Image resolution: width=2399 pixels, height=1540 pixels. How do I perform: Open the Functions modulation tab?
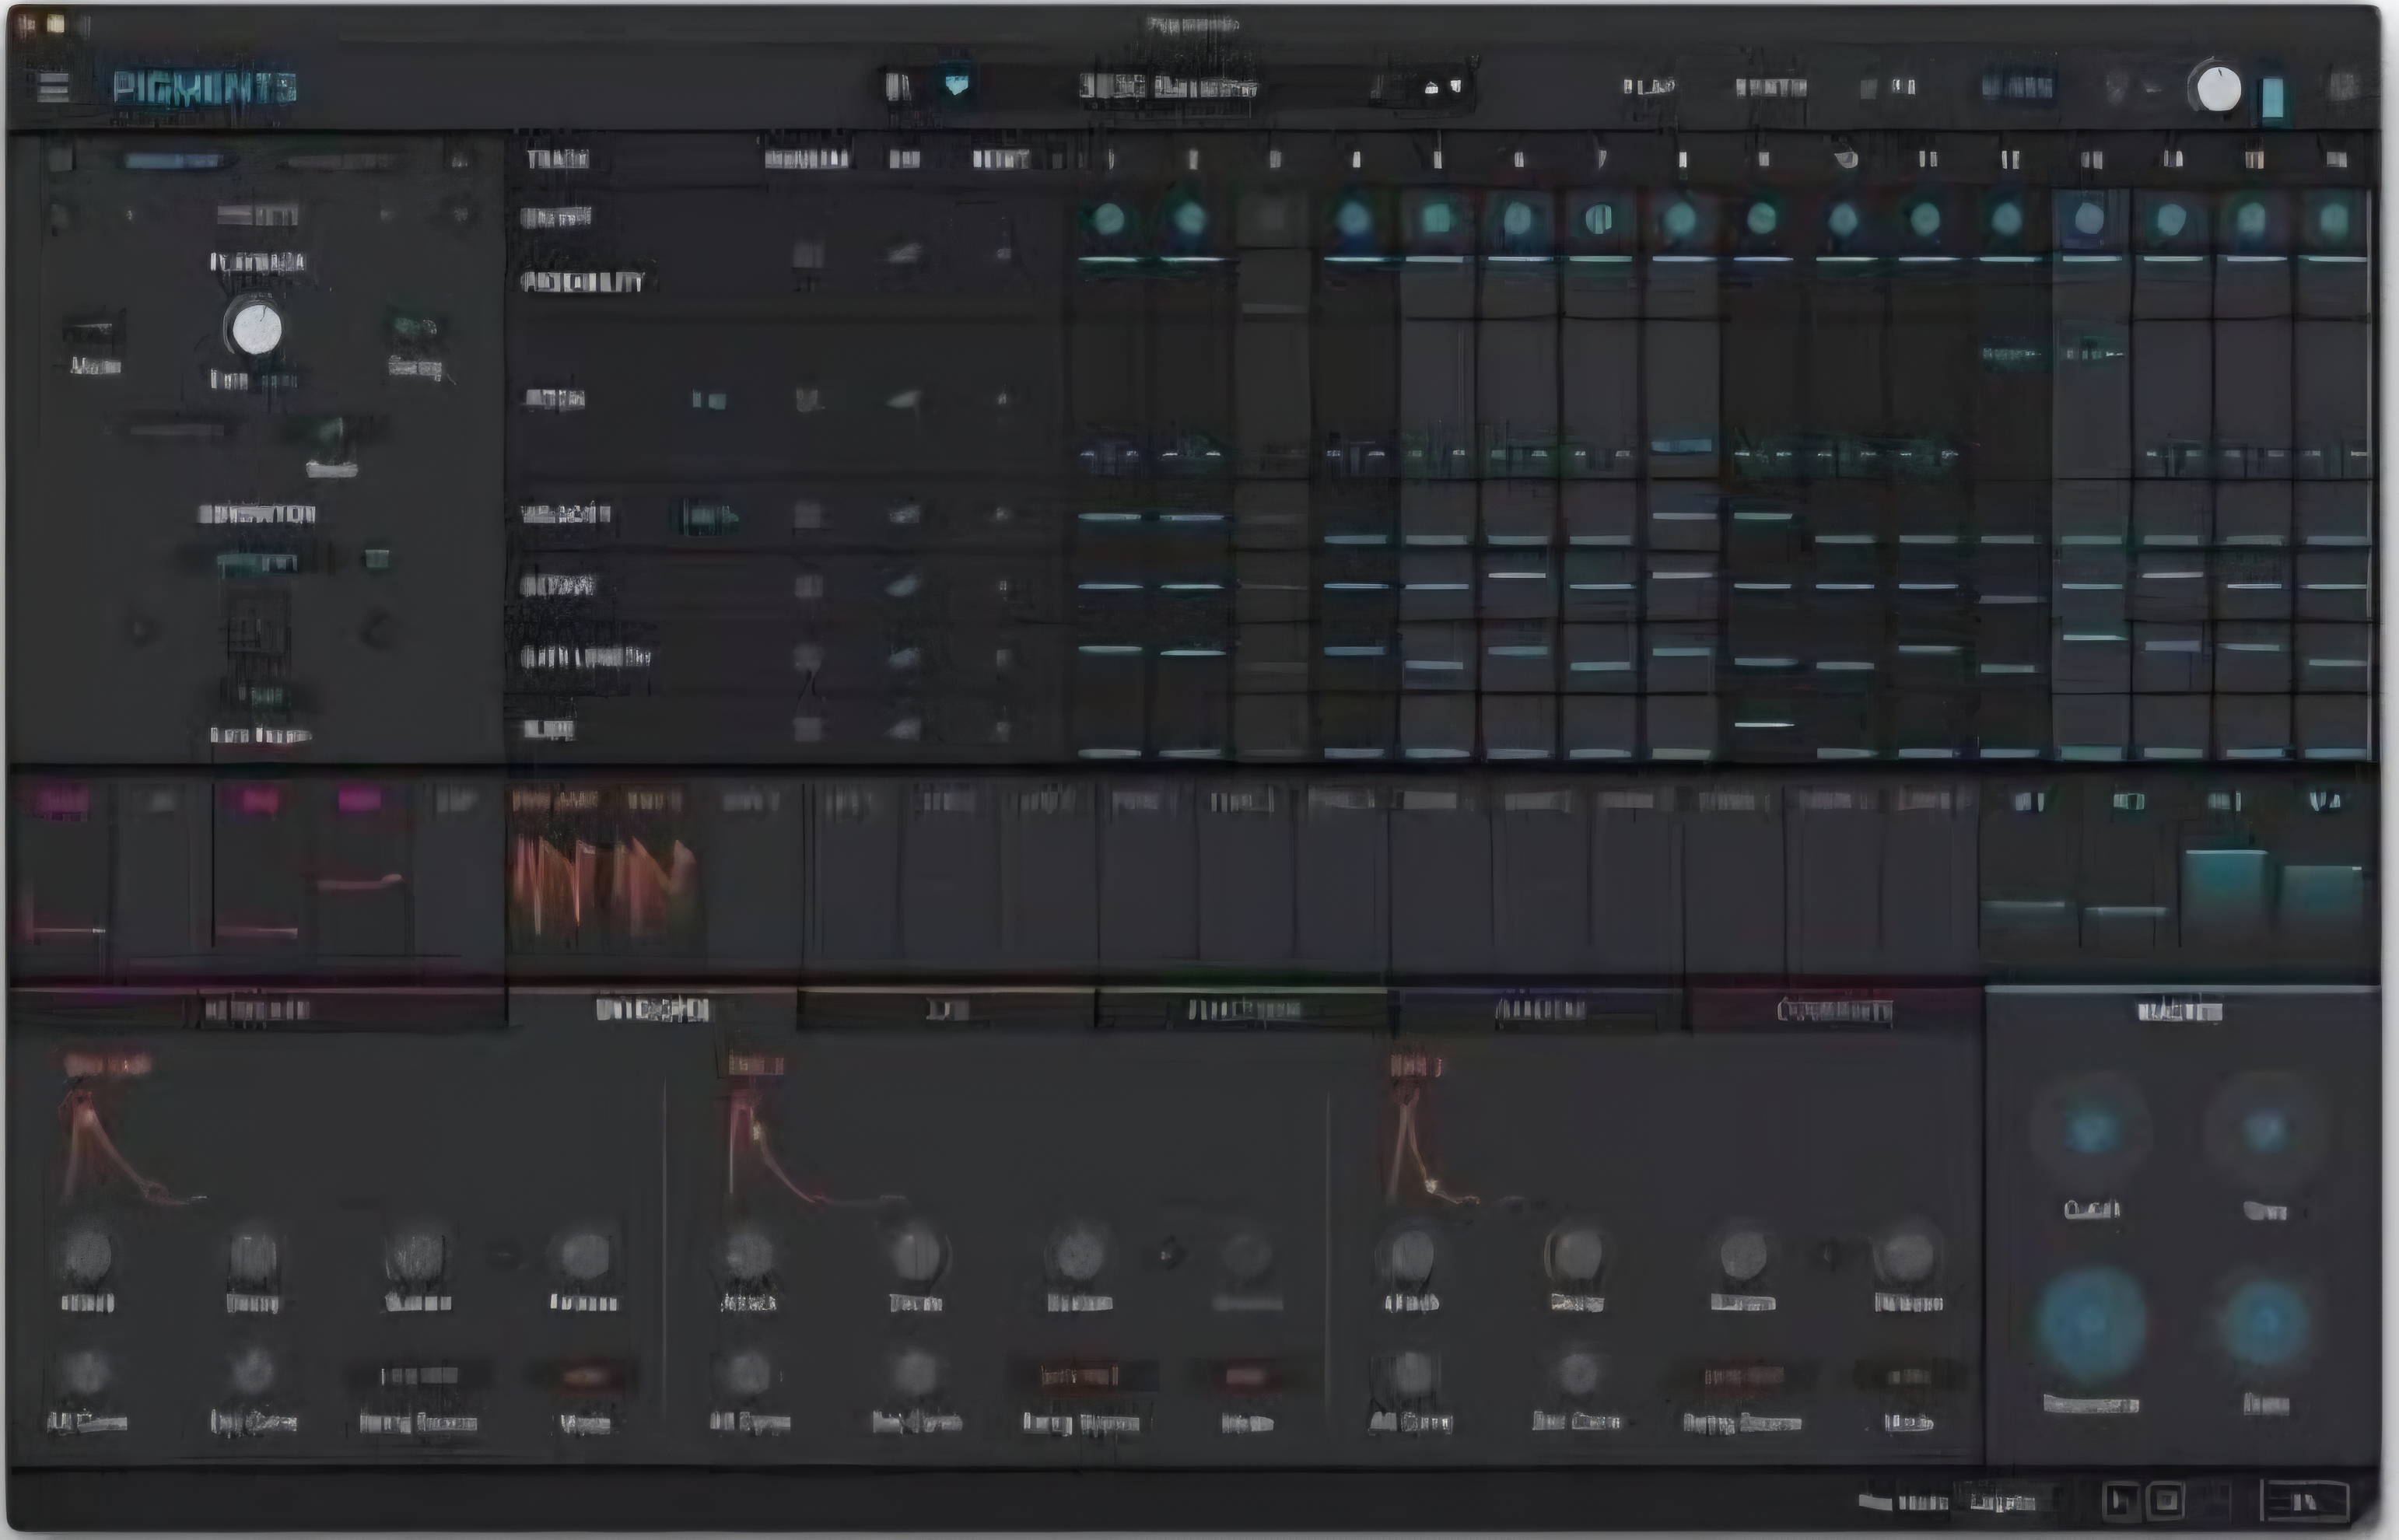(1243, 1009)
